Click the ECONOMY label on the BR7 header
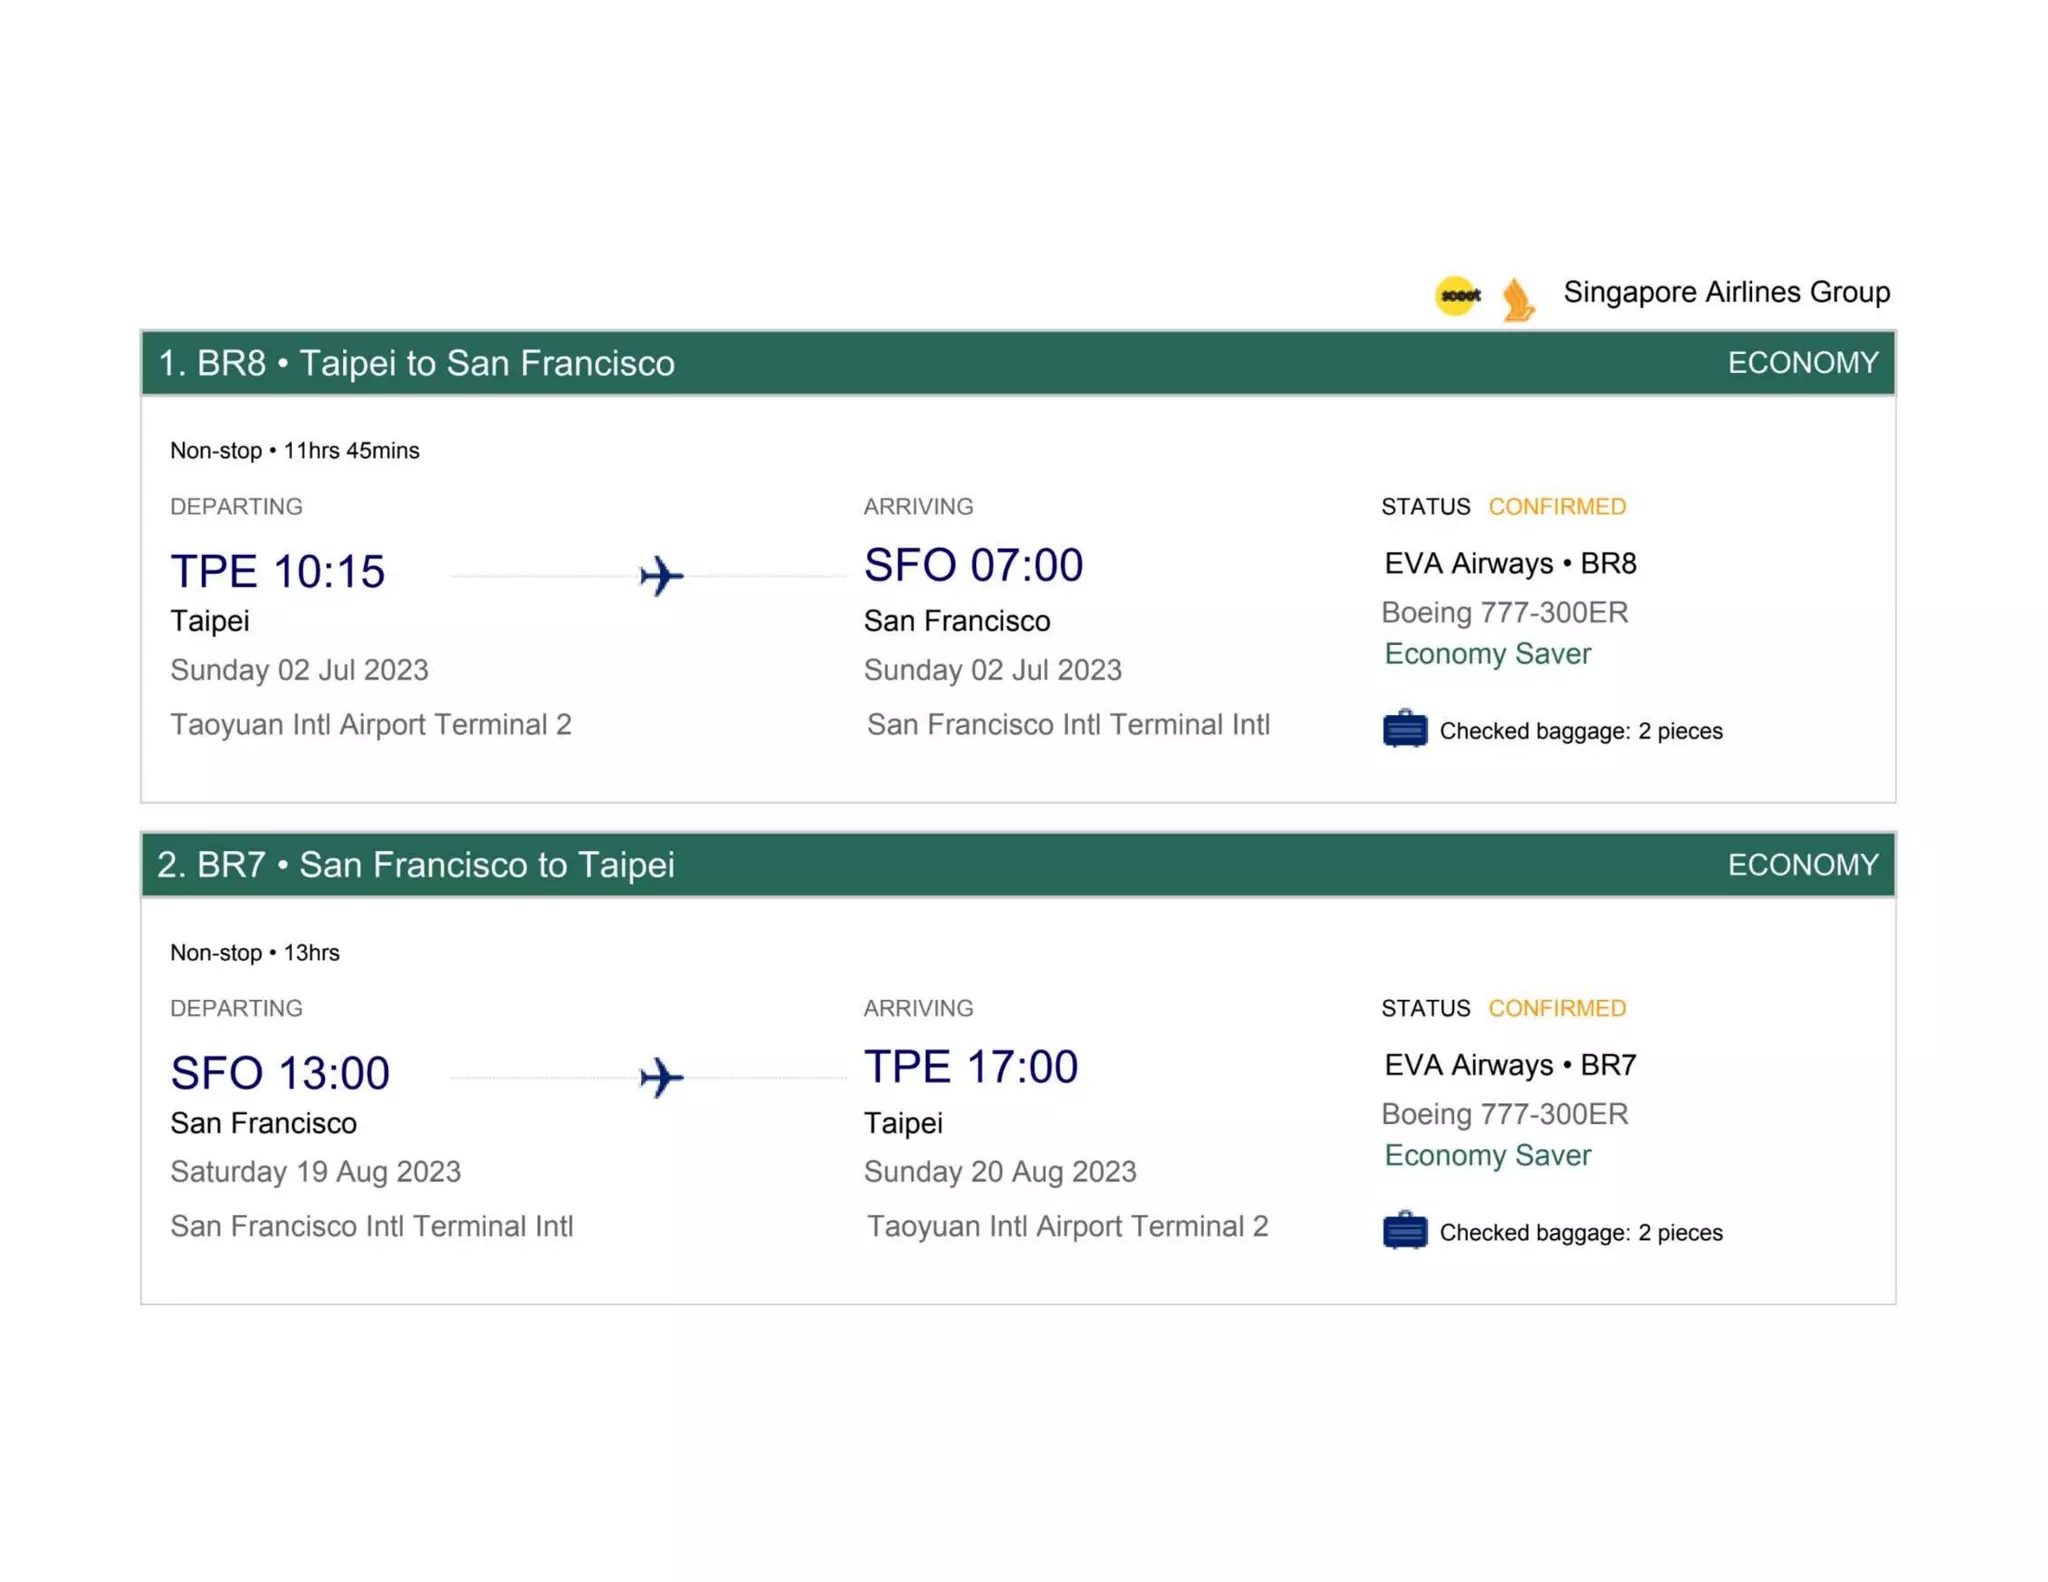The height and width of the screenshot is (1582, 2048). 1802,865
